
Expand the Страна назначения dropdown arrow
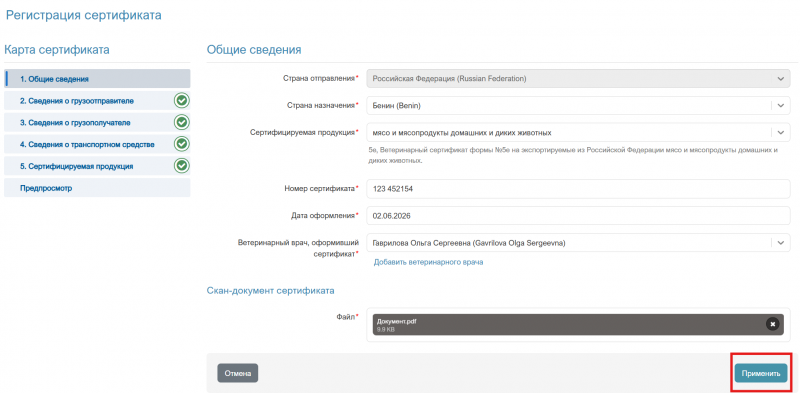click(781, 106)
